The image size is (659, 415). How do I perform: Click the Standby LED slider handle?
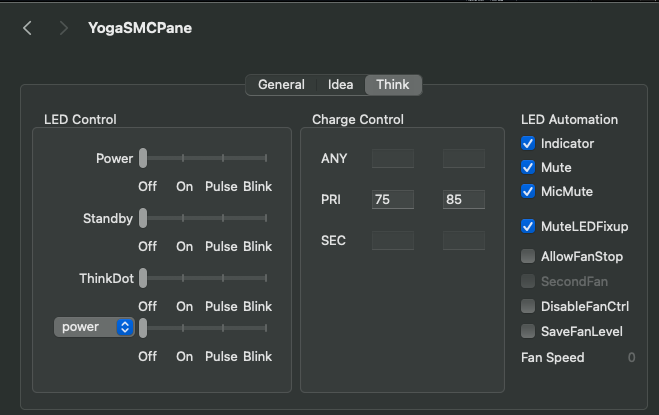[143, 218]
